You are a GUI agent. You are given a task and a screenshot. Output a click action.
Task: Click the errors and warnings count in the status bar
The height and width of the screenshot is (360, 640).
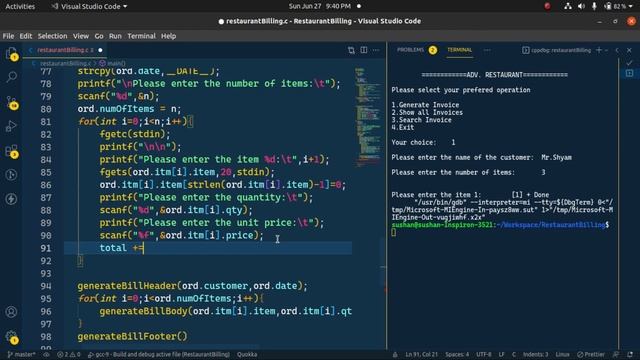(x=69, y=354)
